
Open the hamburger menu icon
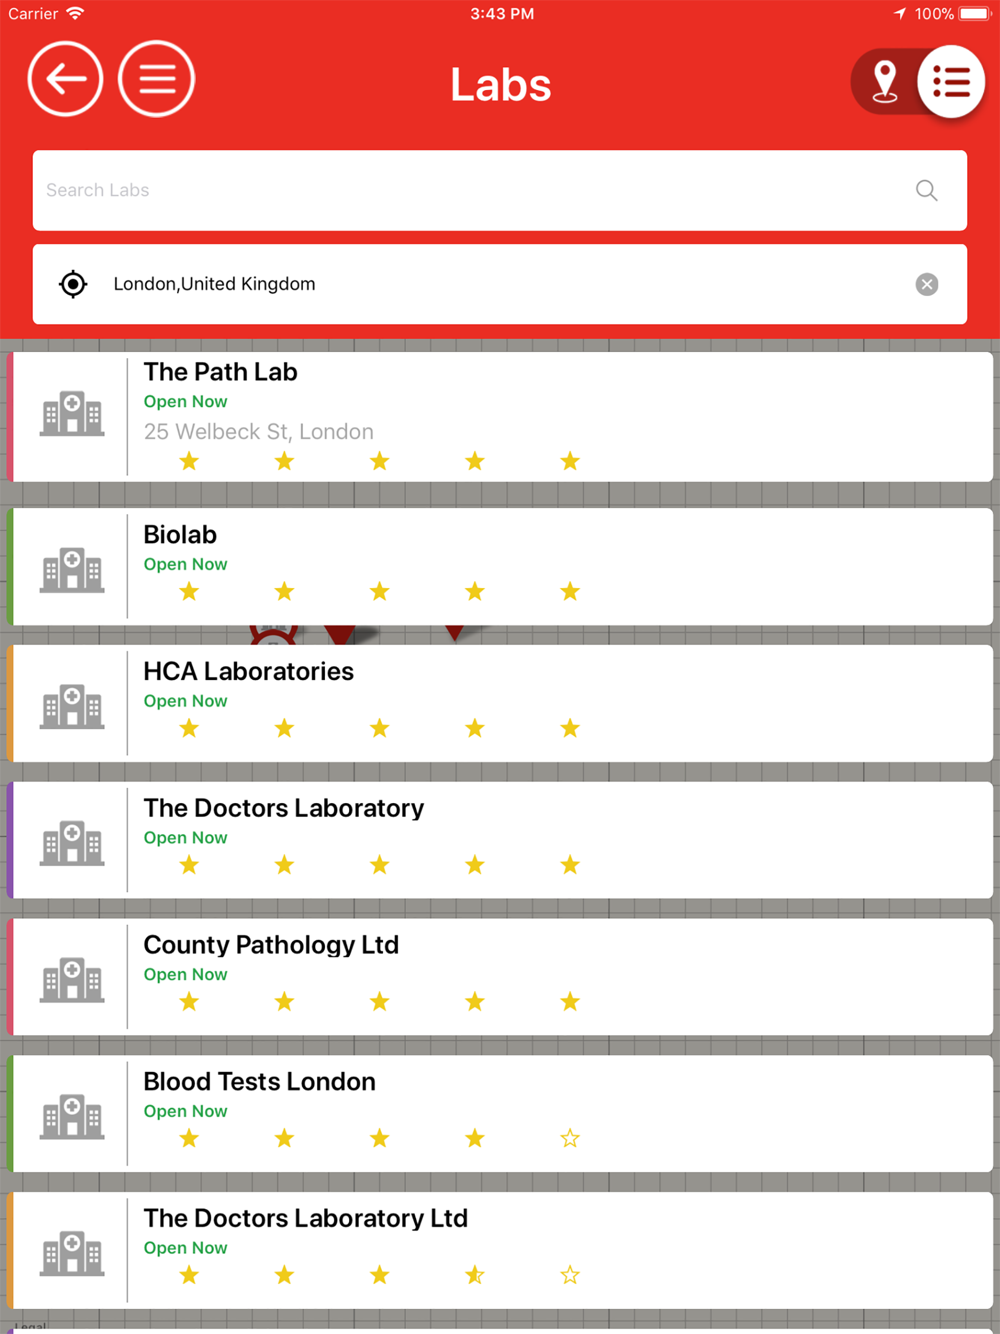pos(156,79)
